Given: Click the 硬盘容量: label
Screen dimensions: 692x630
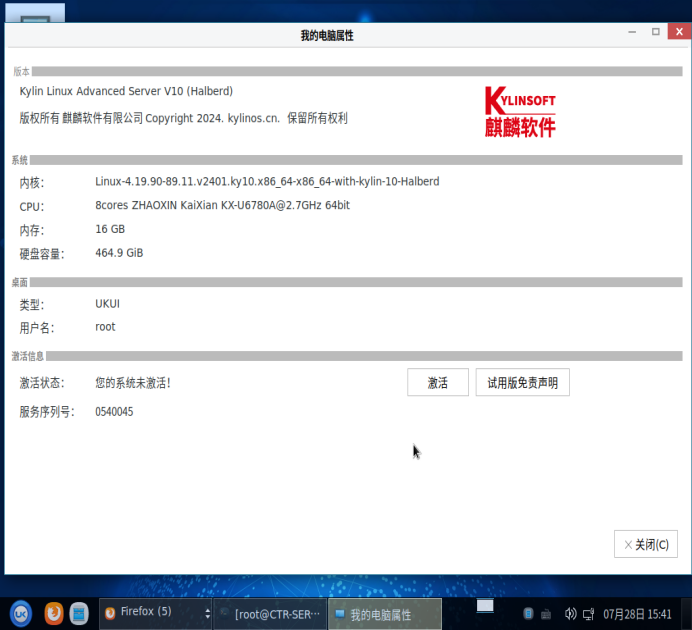Looking at the screenshot, I should (x=42, y=254).
